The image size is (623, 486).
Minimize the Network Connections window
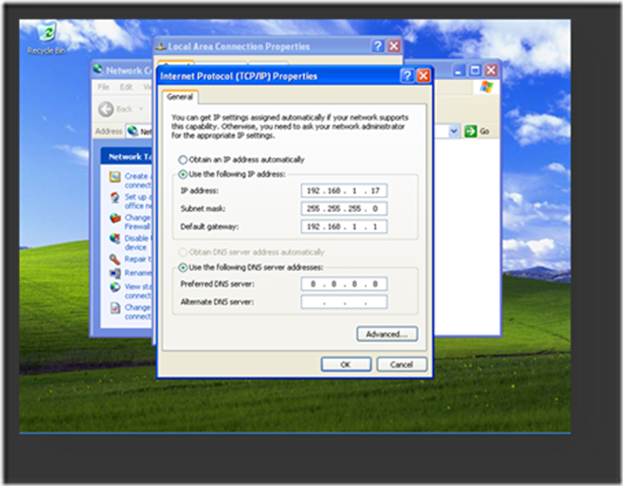pyautogui.click(x=459, y=70)
